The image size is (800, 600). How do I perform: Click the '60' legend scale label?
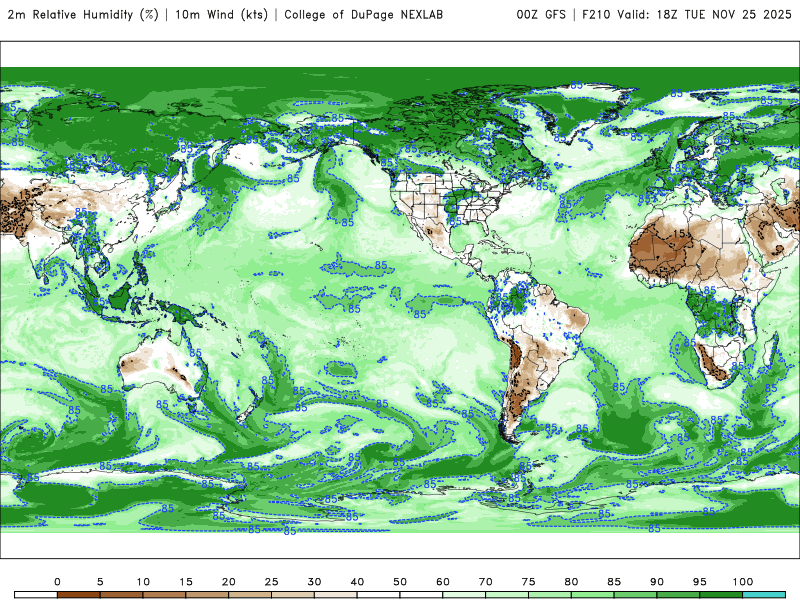tap(443, 582)
